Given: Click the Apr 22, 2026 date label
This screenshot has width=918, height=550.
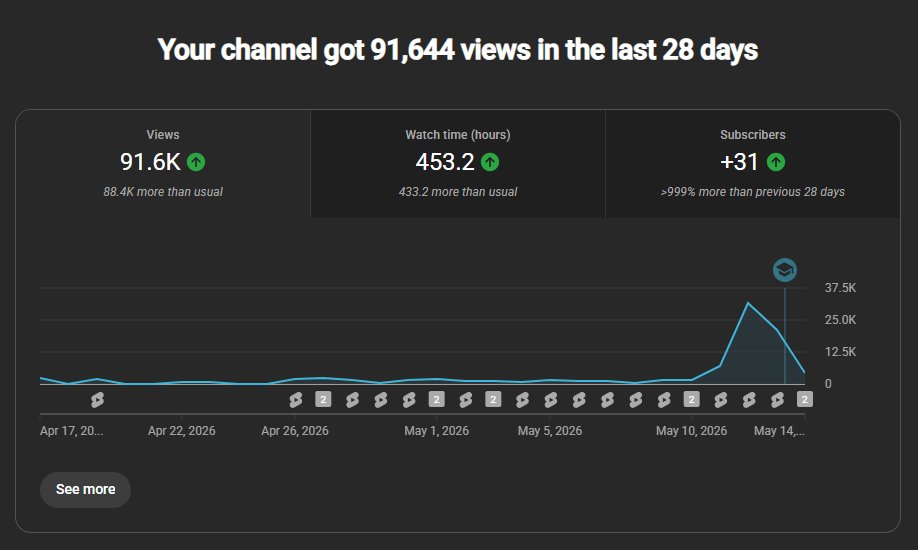Looking at the screenshot, I should (181, 431).
